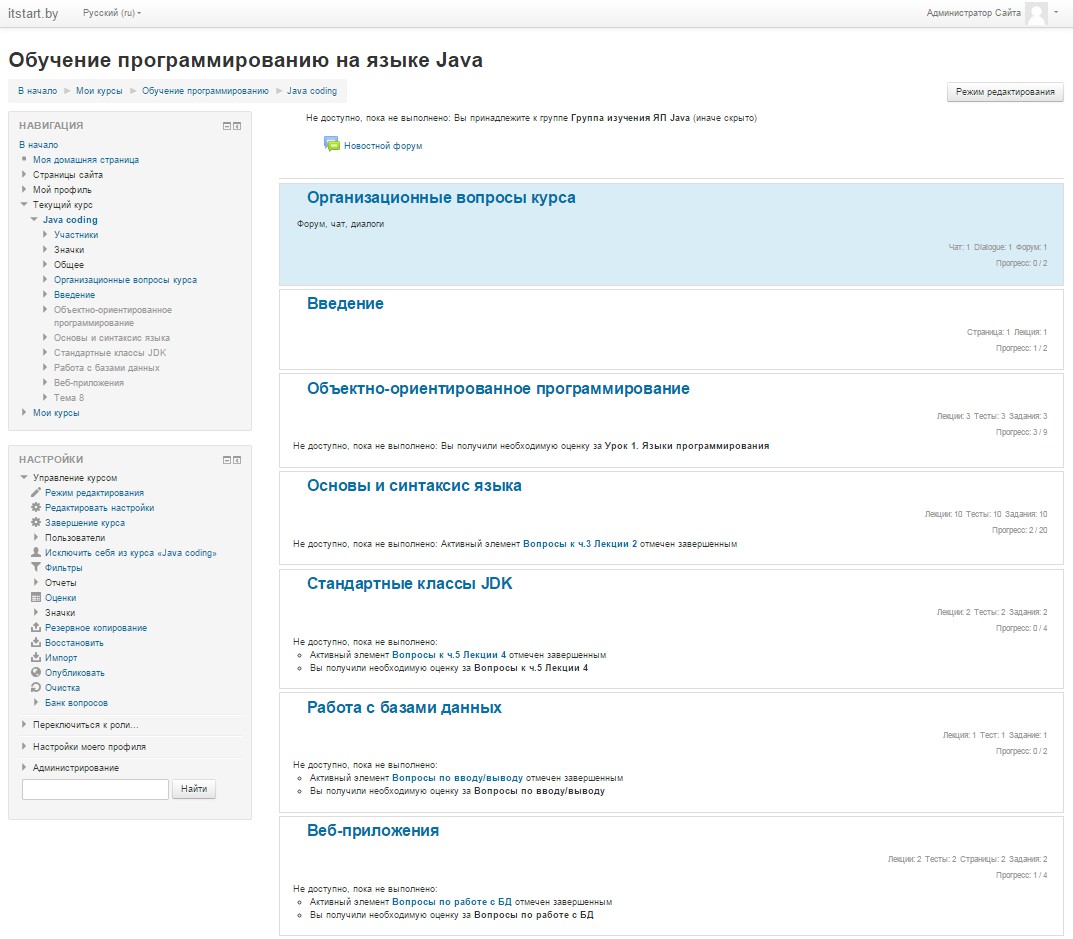Click the Администратор Сайта user name

(973, 13)
